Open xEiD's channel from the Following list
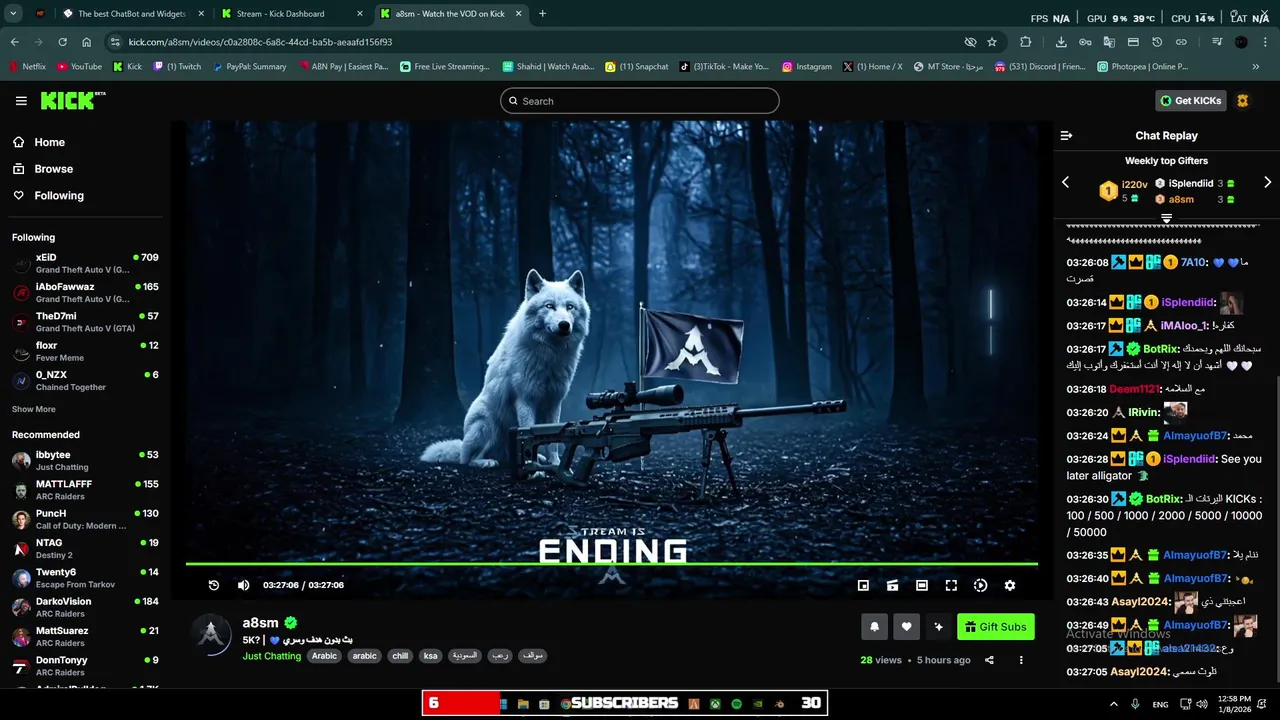The height and width of the screenshot is (720, 1280). pos(85,263)
